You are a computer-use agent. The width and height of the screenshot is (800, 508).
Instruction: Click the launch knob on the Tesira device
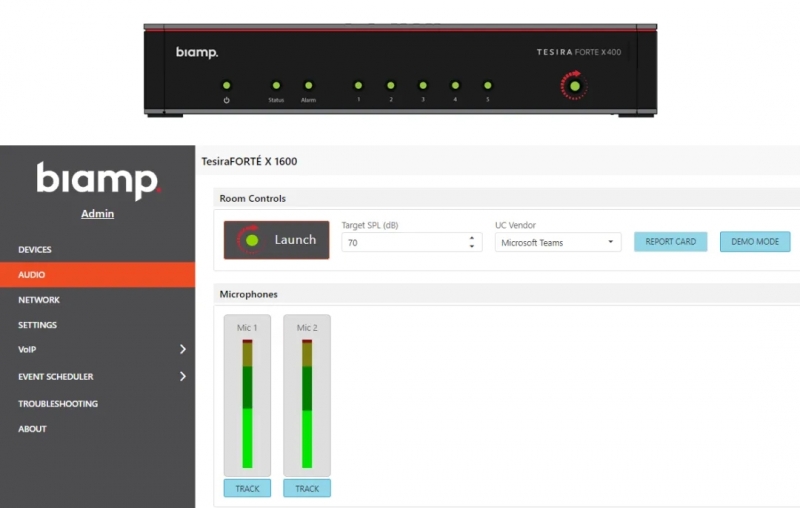[574, 86]
